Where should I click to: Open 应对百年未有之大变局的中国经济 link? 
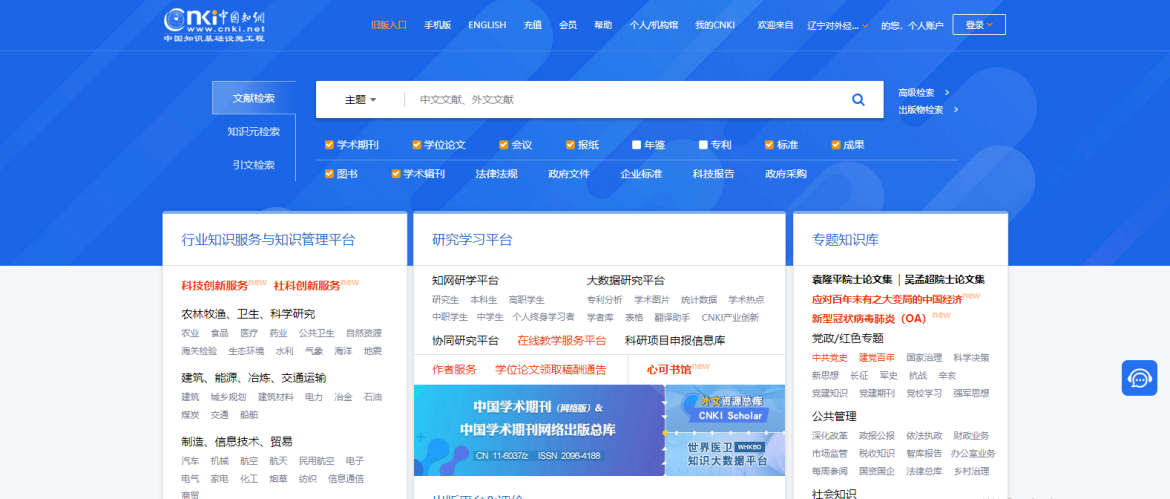point(886,299)
